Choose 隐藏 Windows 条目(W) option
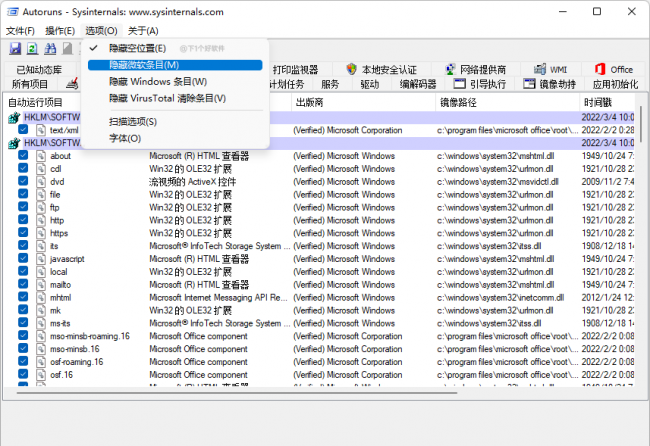This screenshot has height=446, width=650. 175,82
